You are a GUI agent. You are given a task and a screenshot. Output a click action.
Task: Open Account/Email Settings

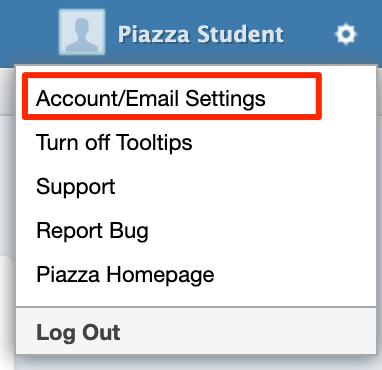(x=151, y=98)
